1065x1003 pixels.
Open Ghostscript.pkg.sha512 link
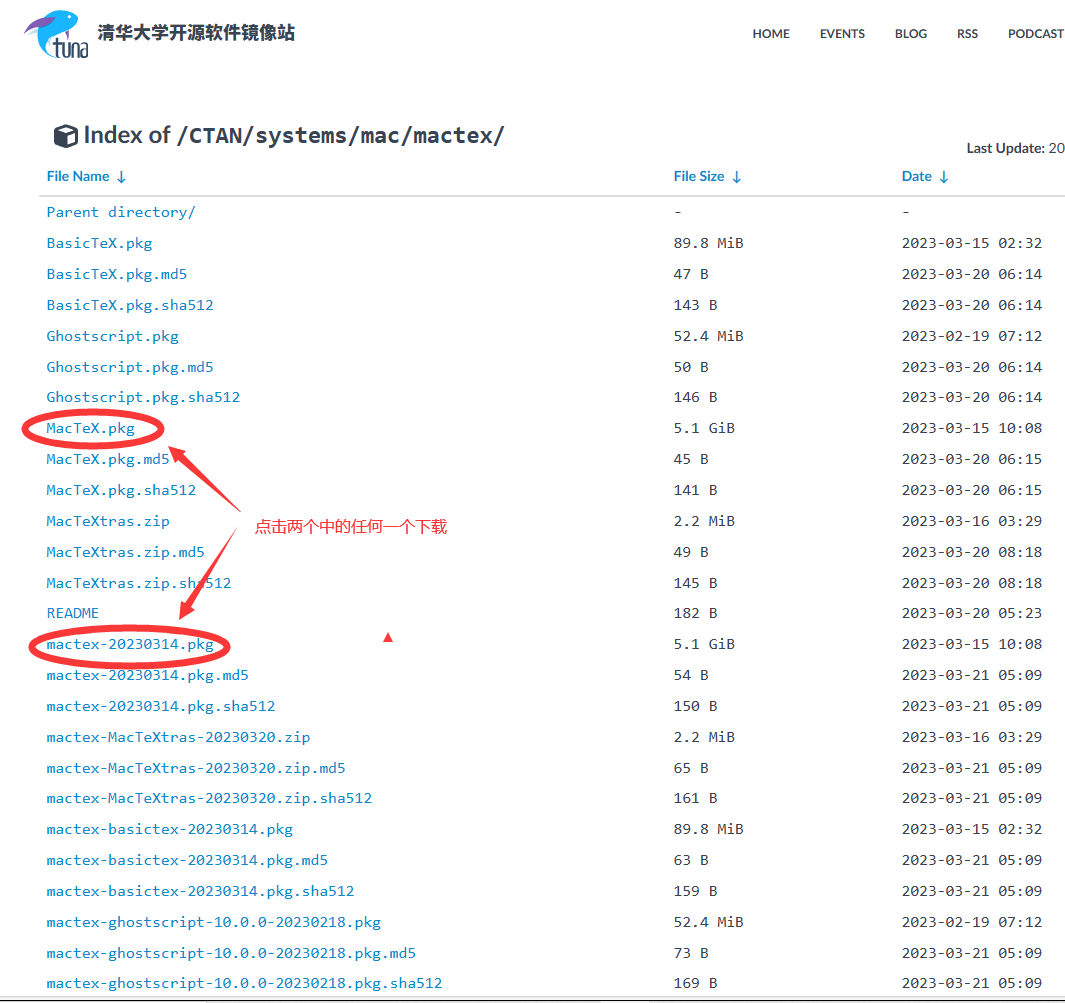pos(143,397)
